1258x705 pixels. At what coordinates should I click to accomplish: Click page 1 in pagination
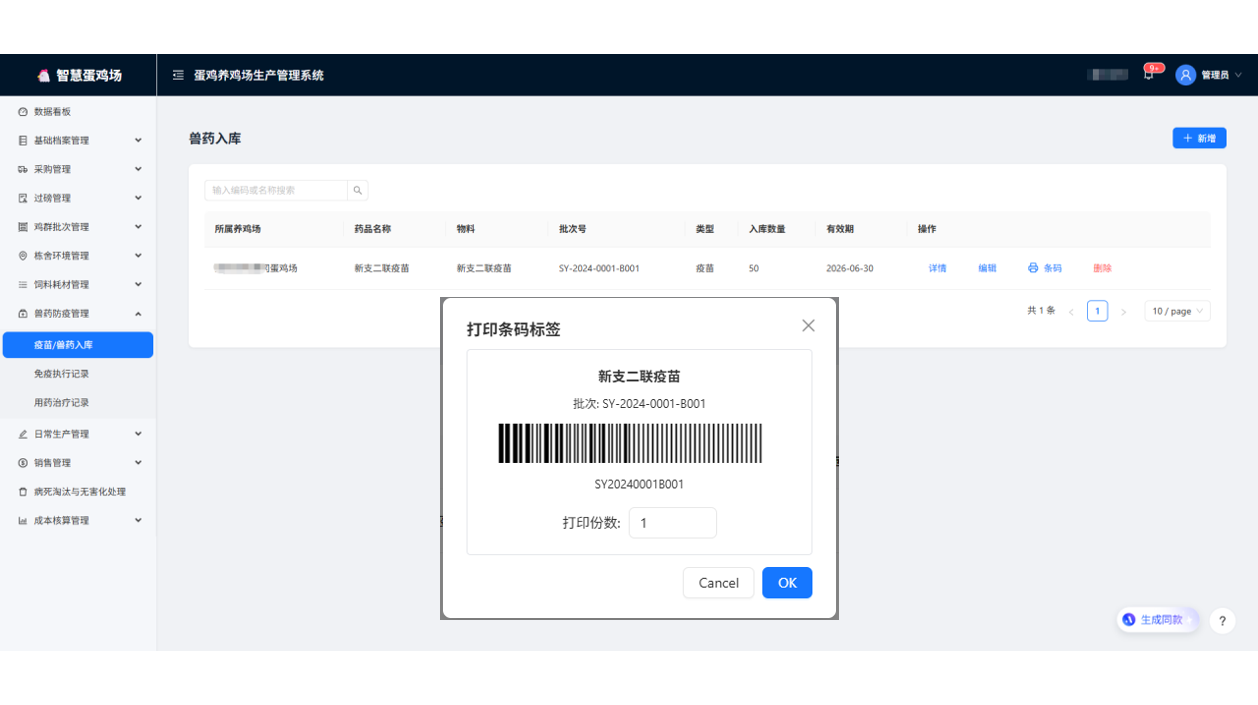click(x=1097, y=311)
